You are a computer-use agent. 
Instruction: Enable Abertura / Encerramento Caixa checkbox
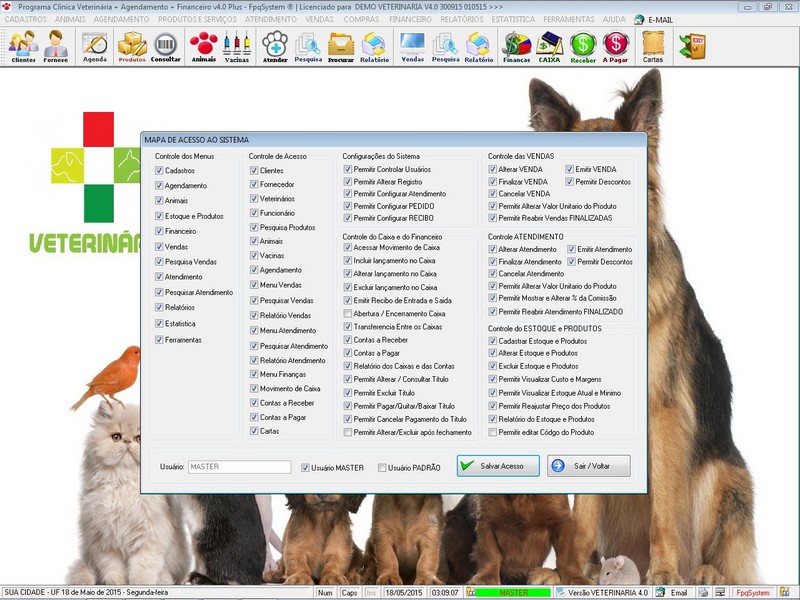pyautogui.click(x=347, y=313)
